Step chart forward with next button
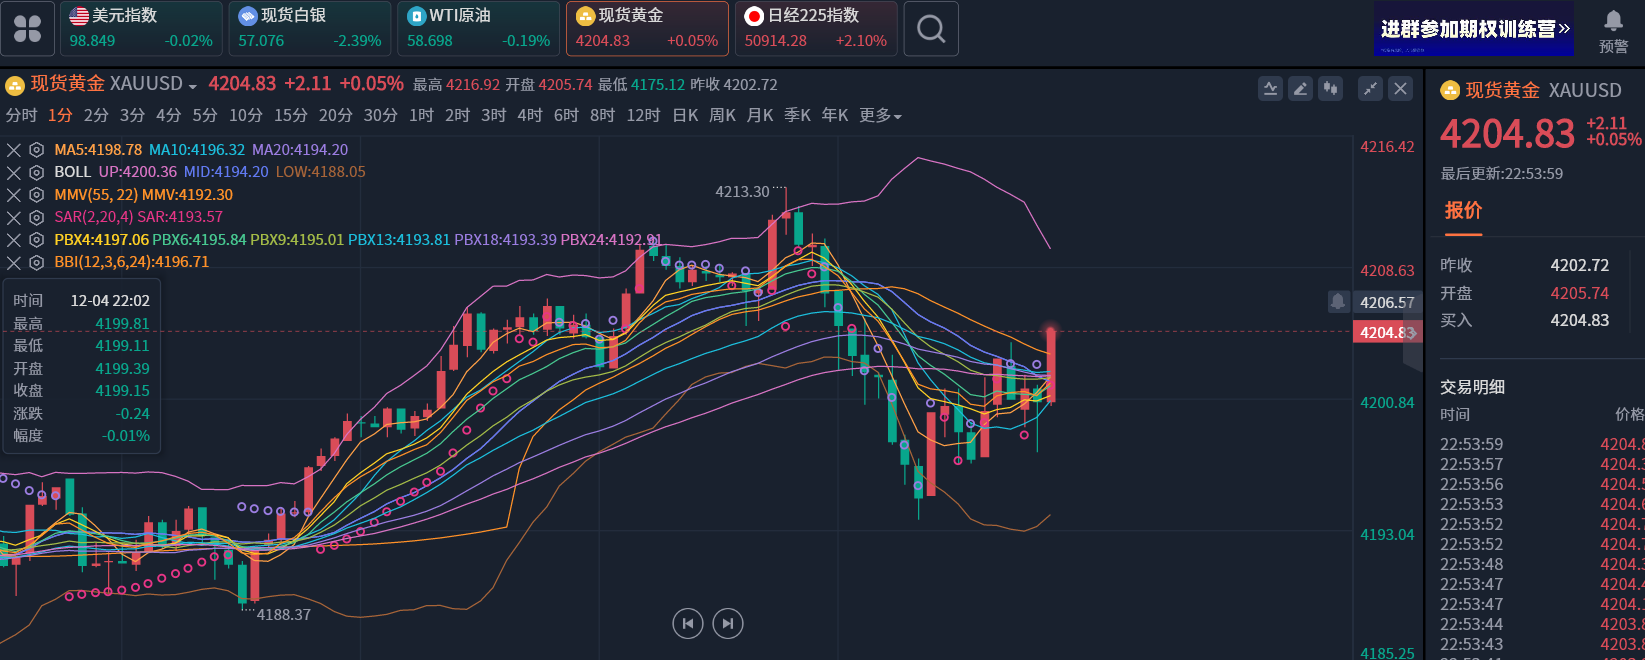Screen dimensions: 1645x660 (x=727, y=624)
